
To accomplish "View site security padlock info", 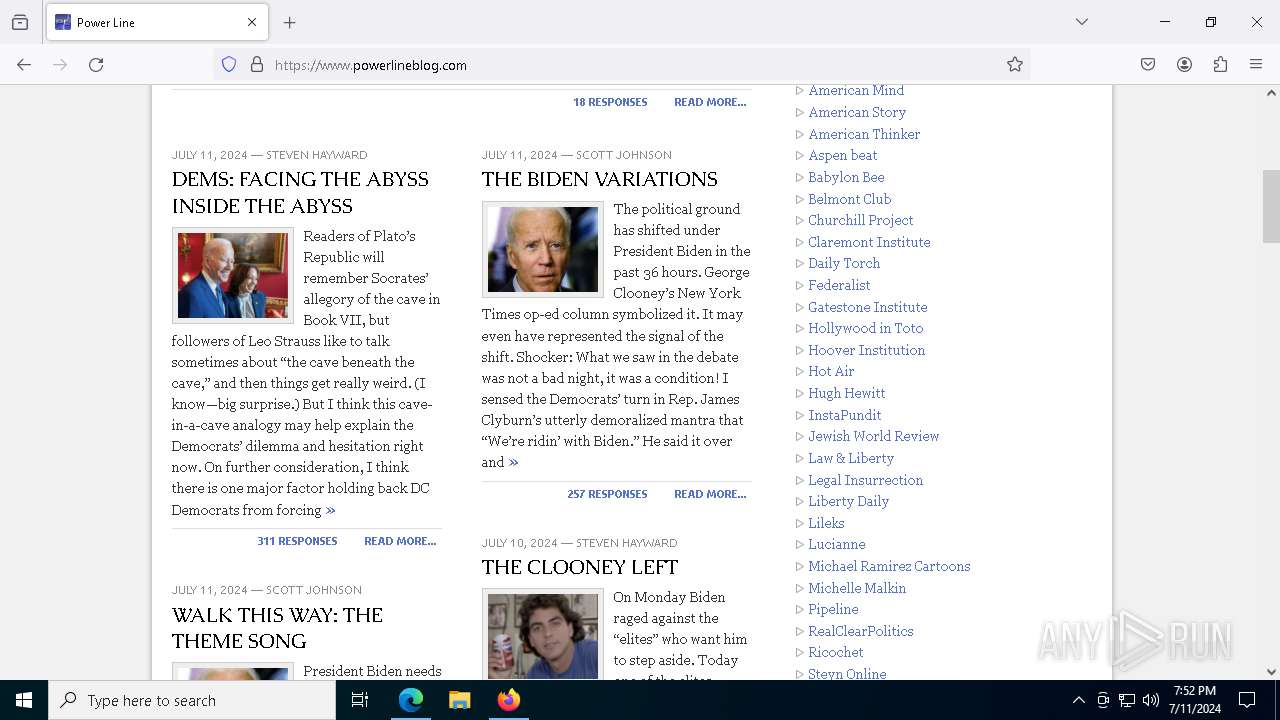I will tap(257, 64).
